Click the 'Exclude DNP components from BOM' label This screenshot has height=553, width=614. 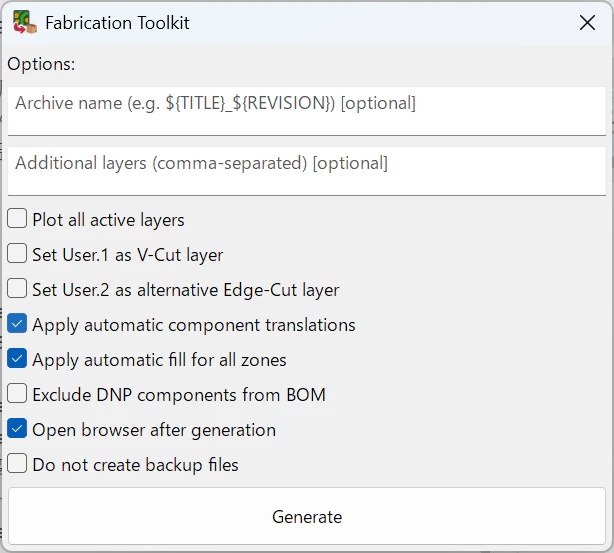(x=179, y=395)
